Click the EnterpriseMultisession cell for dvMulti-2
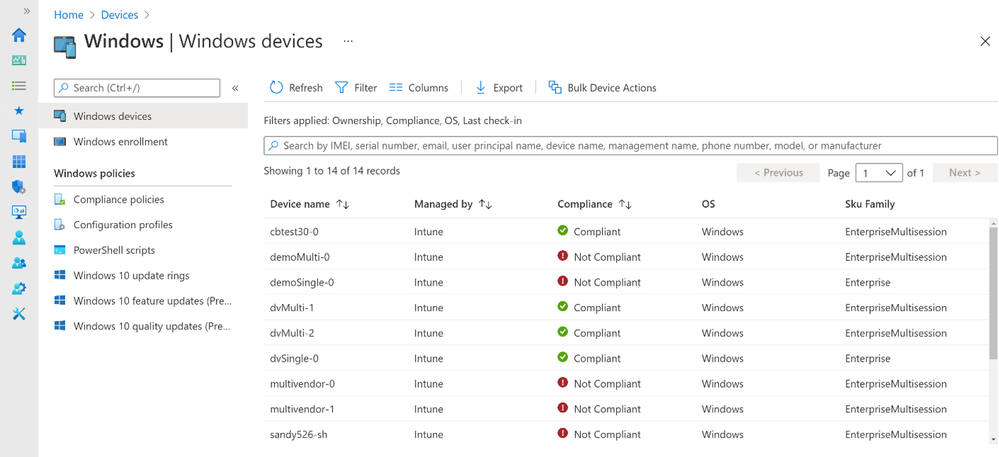This screenshot has height=457, width=999. 896,333
